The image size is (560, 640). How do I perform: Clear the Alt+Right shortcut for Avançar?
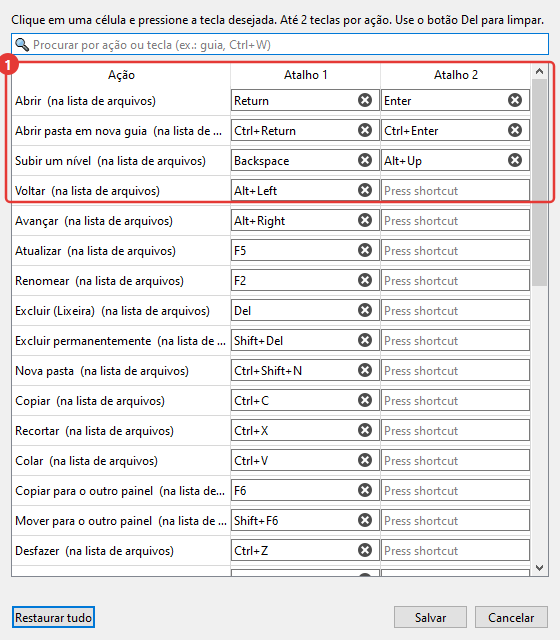[365, 220]
